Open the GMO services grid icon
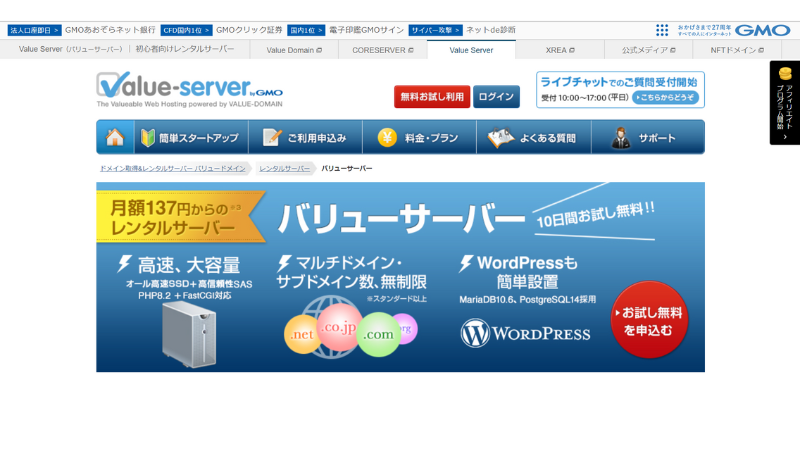The image size is (800, 450). tap(662, 30)
